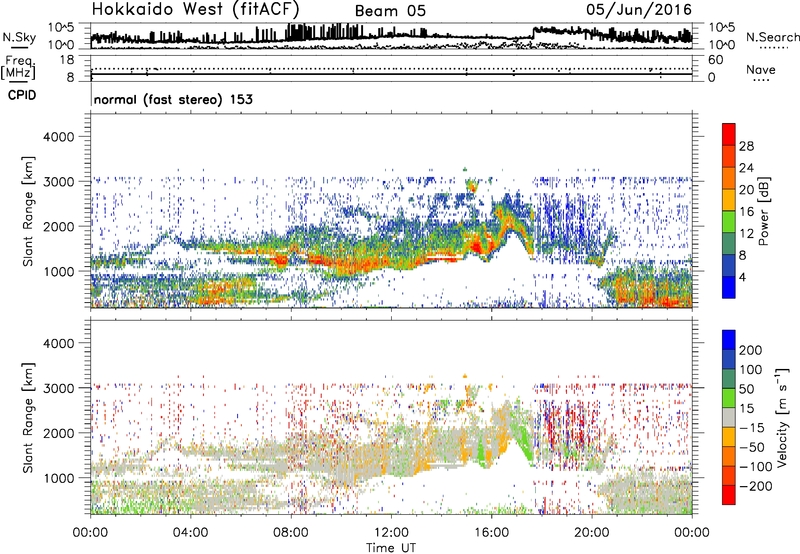Click the blue bottom of power colorbar
Viewport: 800px width, 554px height.
click(x=729, y=287)
